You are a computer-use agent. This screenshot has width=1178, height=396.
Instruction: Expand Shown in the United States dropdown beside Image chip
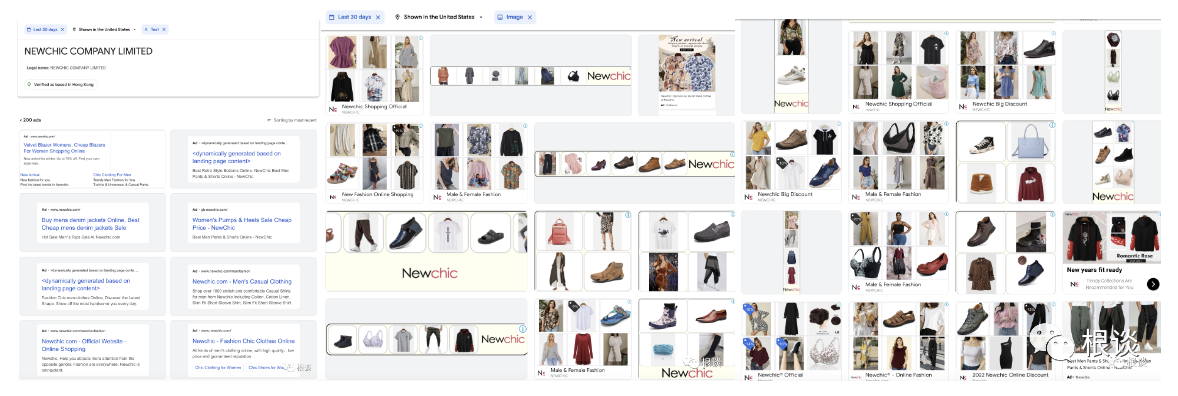tap(480, 17)
